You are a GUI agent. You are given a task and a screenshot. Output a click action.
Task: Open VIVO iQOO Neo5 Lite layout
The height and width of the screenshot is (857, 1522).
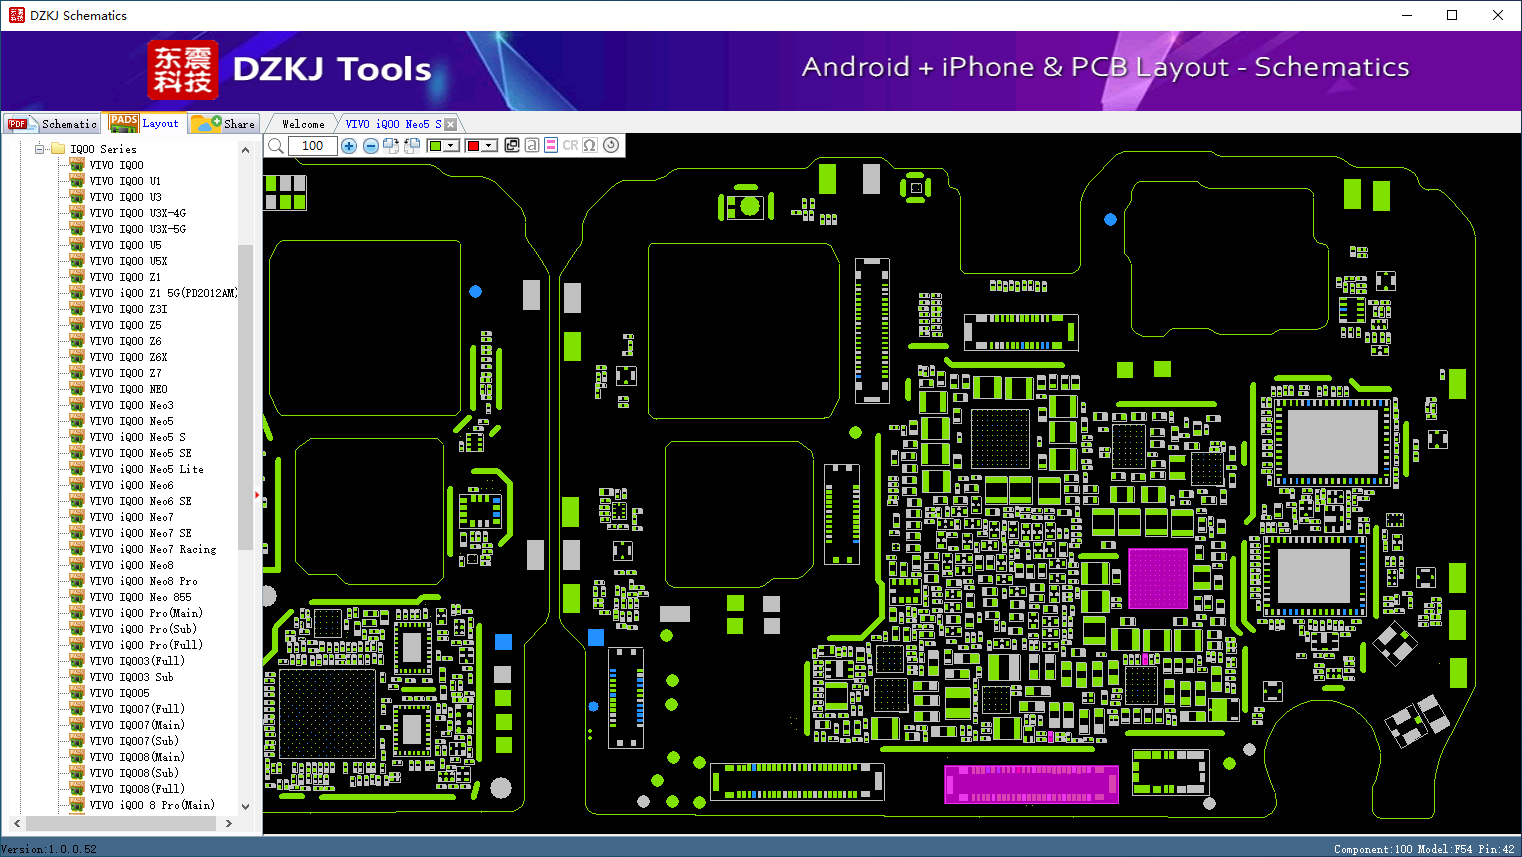(x=147, y=469)
